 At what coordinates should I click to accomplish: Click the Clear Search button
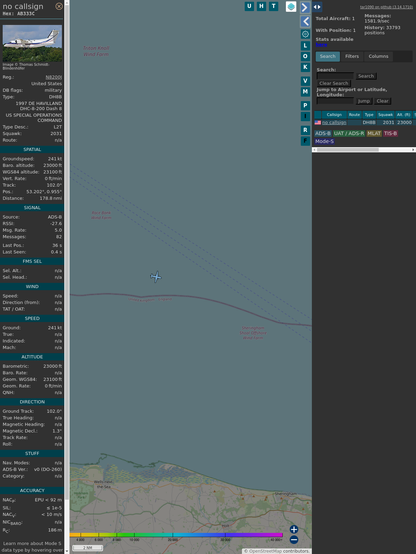pos(334,83)
